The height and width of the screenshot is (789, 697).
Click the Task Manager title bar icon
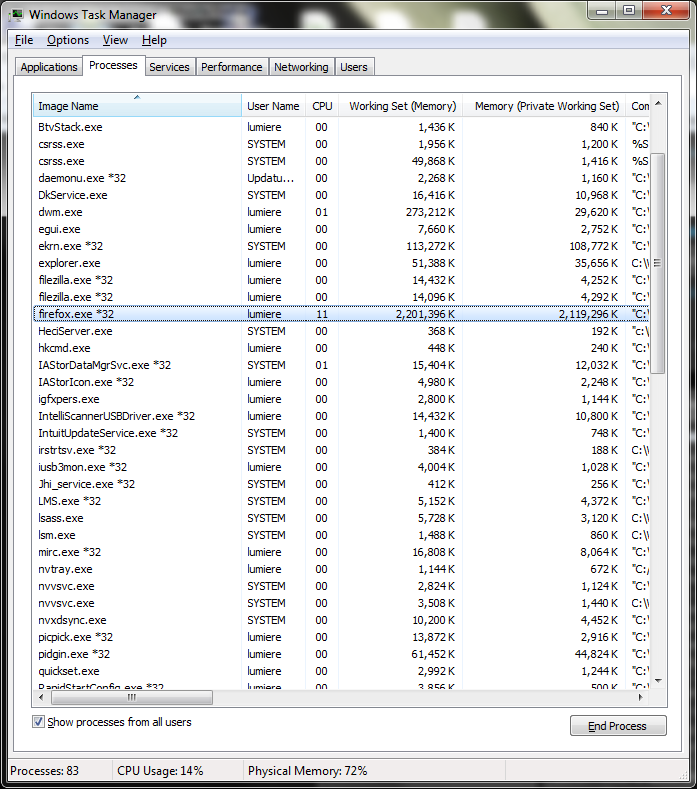click(x=16, y=15)
